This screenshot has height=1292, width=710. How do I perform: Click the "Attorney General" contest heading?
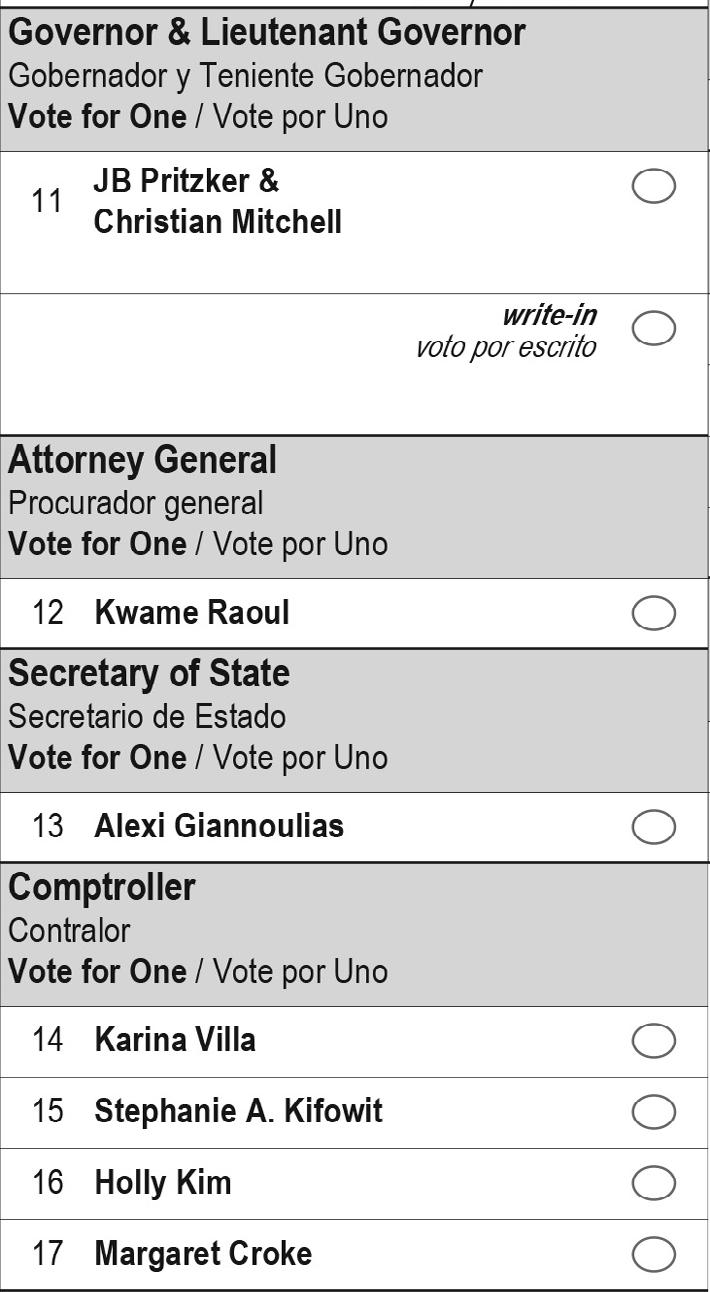pyautogui.click(x=142, y=460)
